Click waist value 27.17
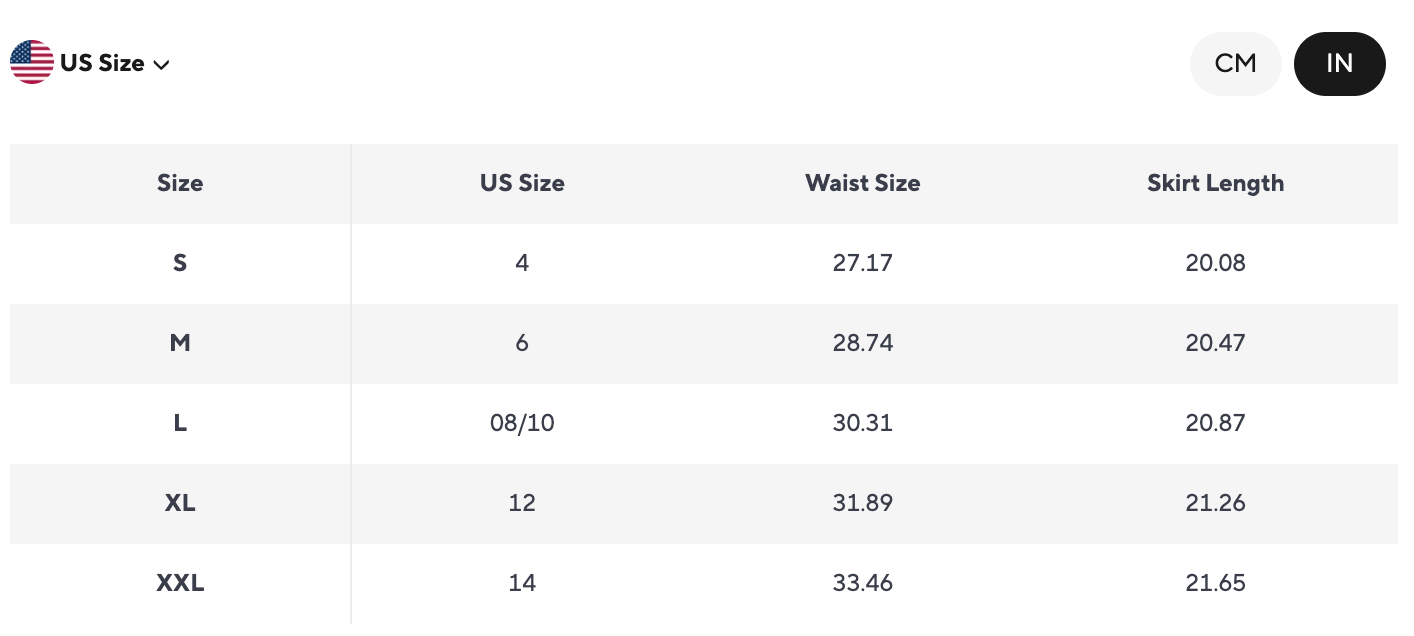Screen dimensions: 1414x636 click(862, 264)
